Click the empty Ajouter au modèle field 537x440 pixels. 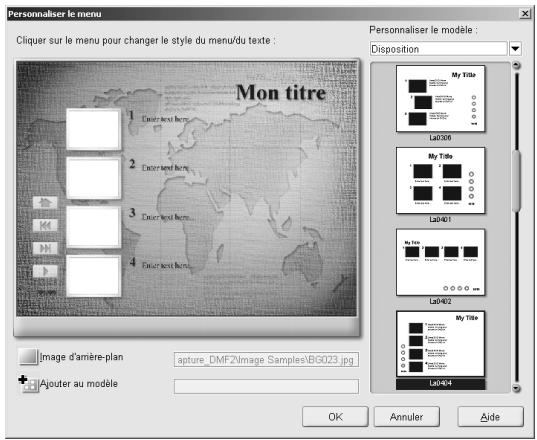point(266,386)
